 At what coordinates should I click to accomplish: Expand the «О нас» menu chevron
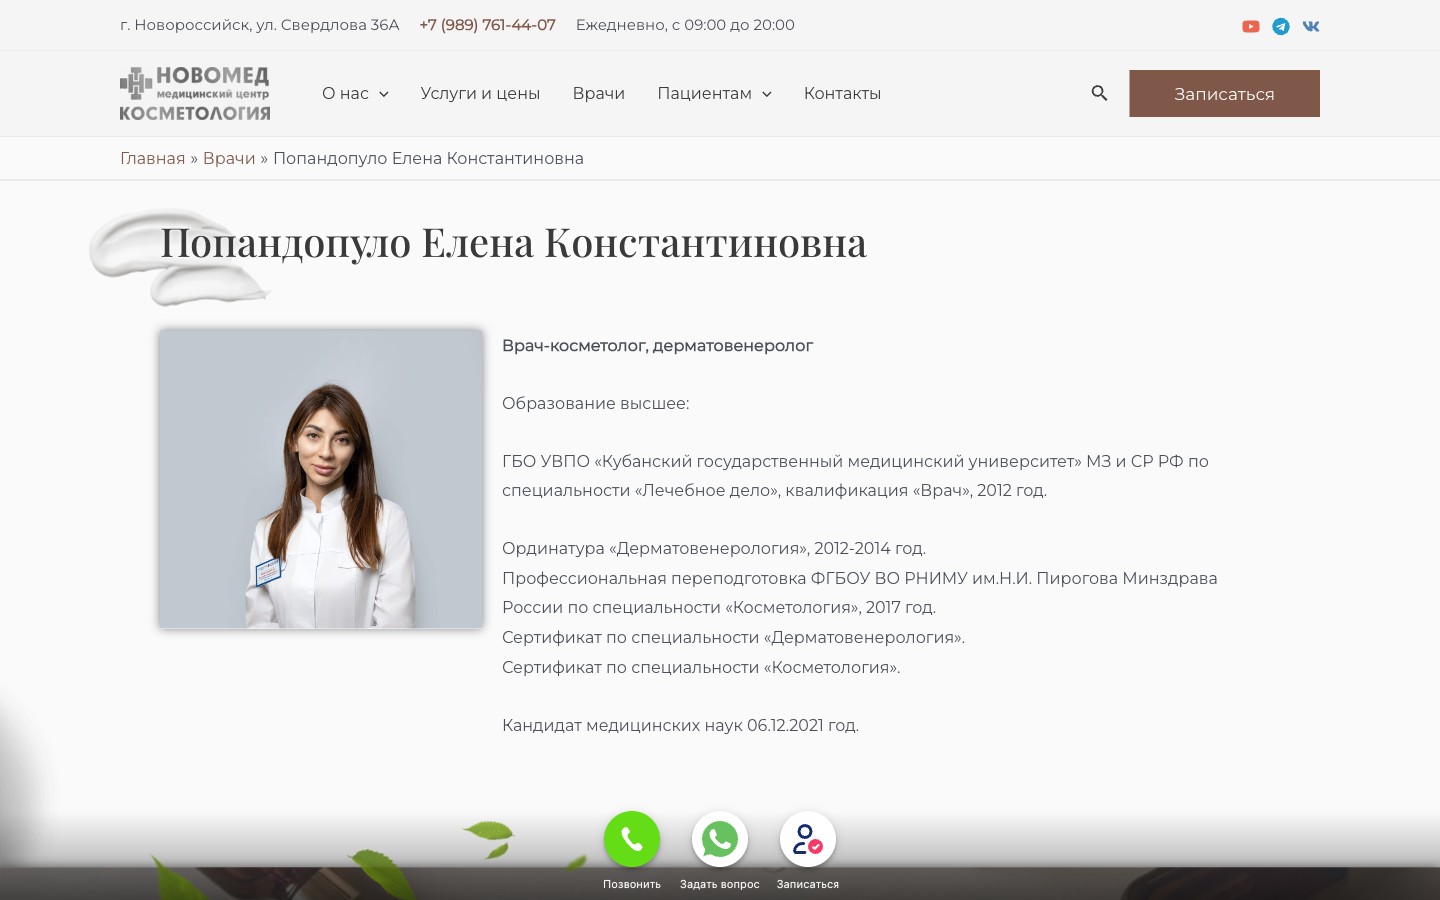(x=383, y=94)
